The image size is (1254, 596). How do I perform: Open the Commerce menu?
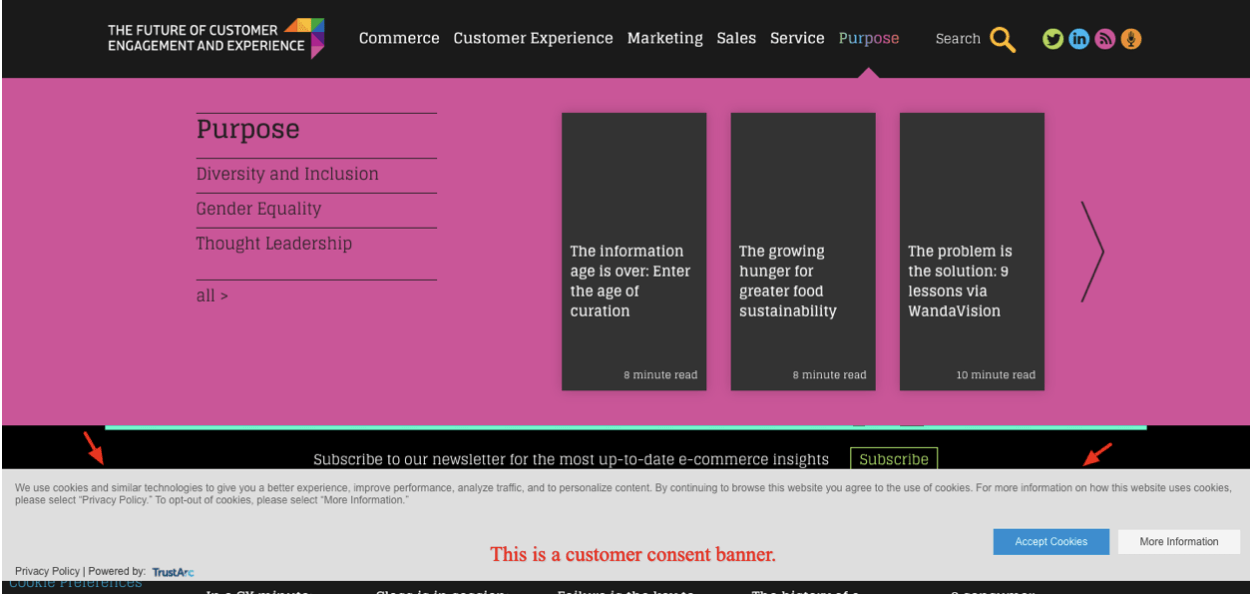coord(399,38)
